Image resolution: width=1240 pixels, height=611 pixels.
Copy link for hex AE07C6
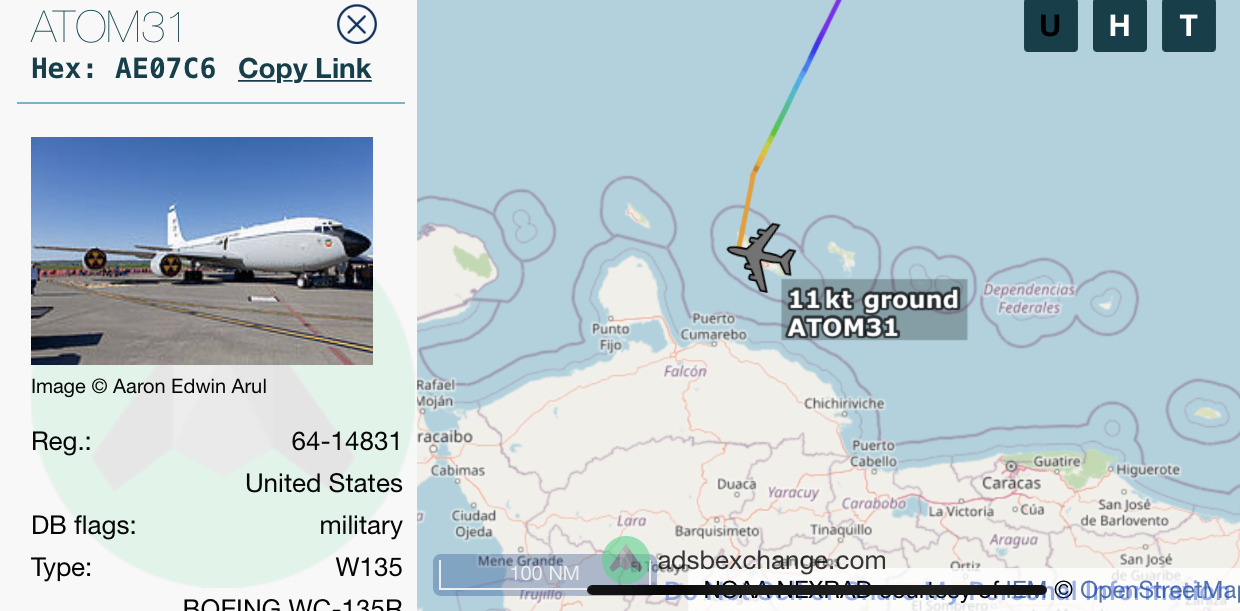point(305,69)
